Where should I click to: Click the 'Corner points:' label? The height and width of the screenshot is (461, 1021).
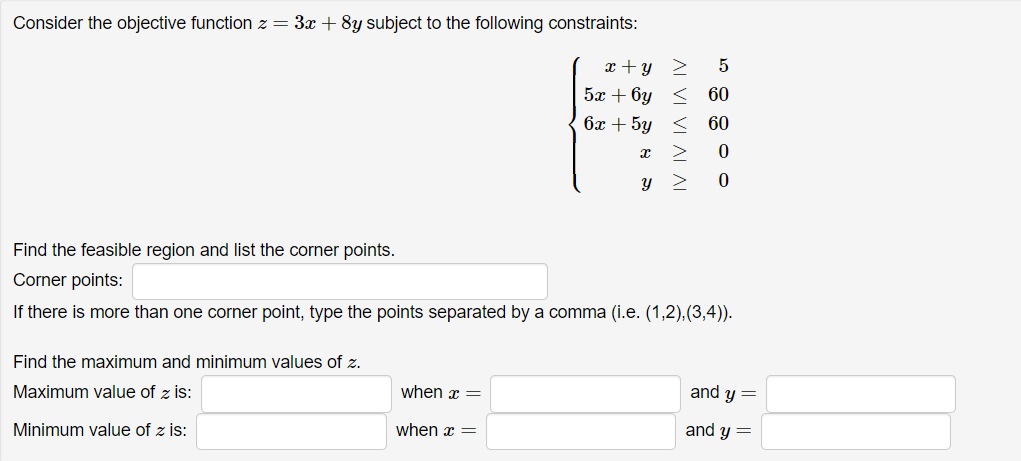click(68, 281)
